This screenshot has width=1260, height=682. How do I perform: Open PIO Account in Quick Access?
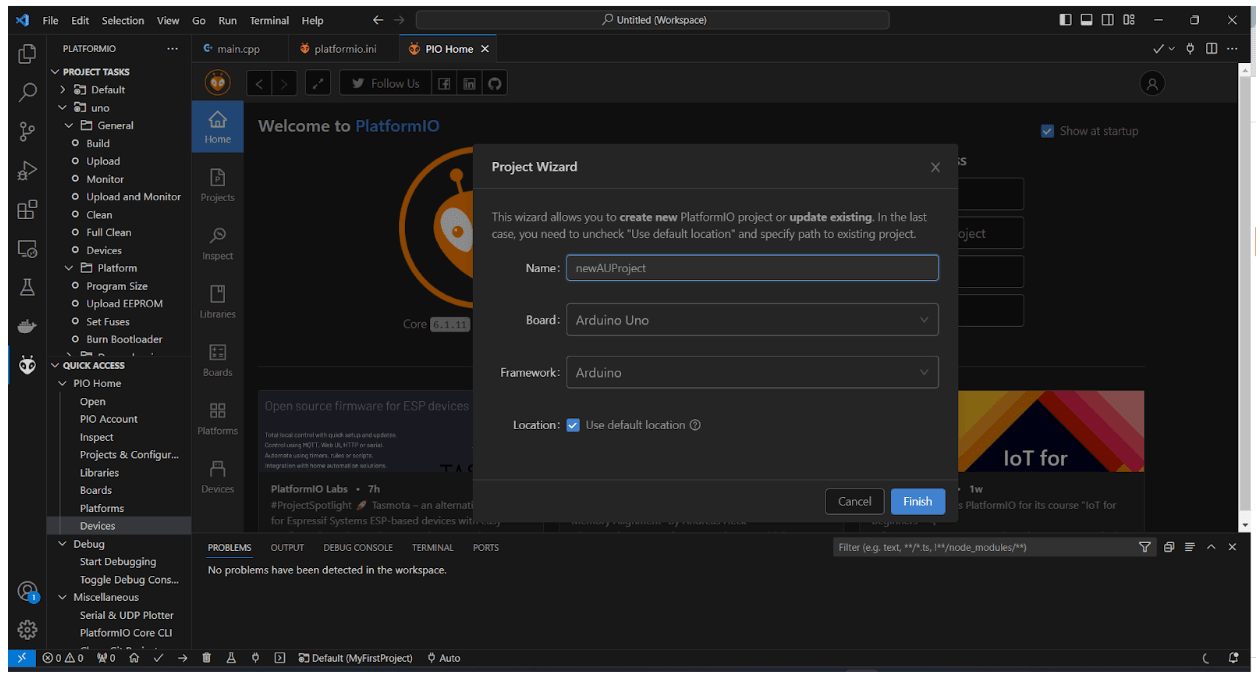[109, 419]
